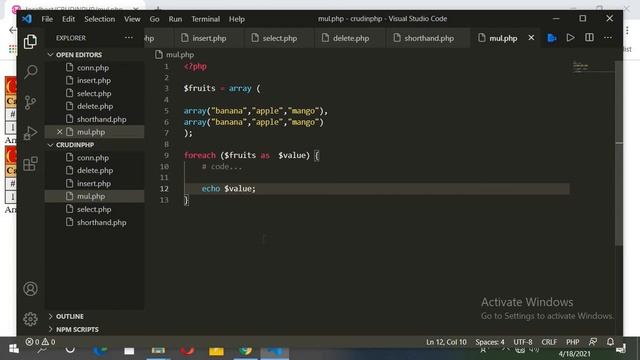Click the Run Code play button

coord(570,38)
